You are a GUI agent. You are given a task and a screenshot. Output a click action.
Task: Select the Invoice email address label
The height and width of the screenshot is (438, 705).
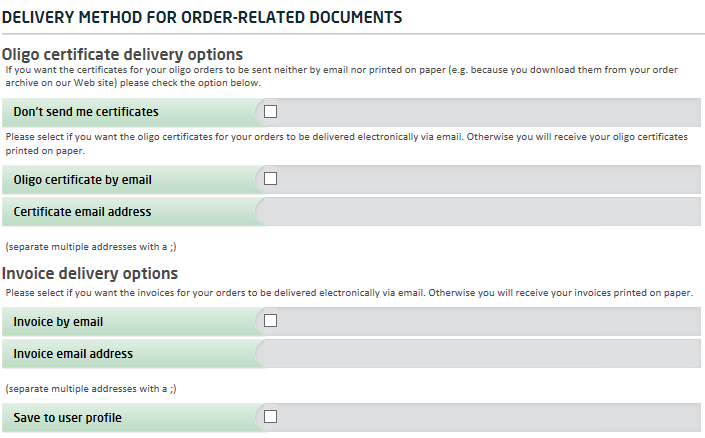(x=73, y=354)
